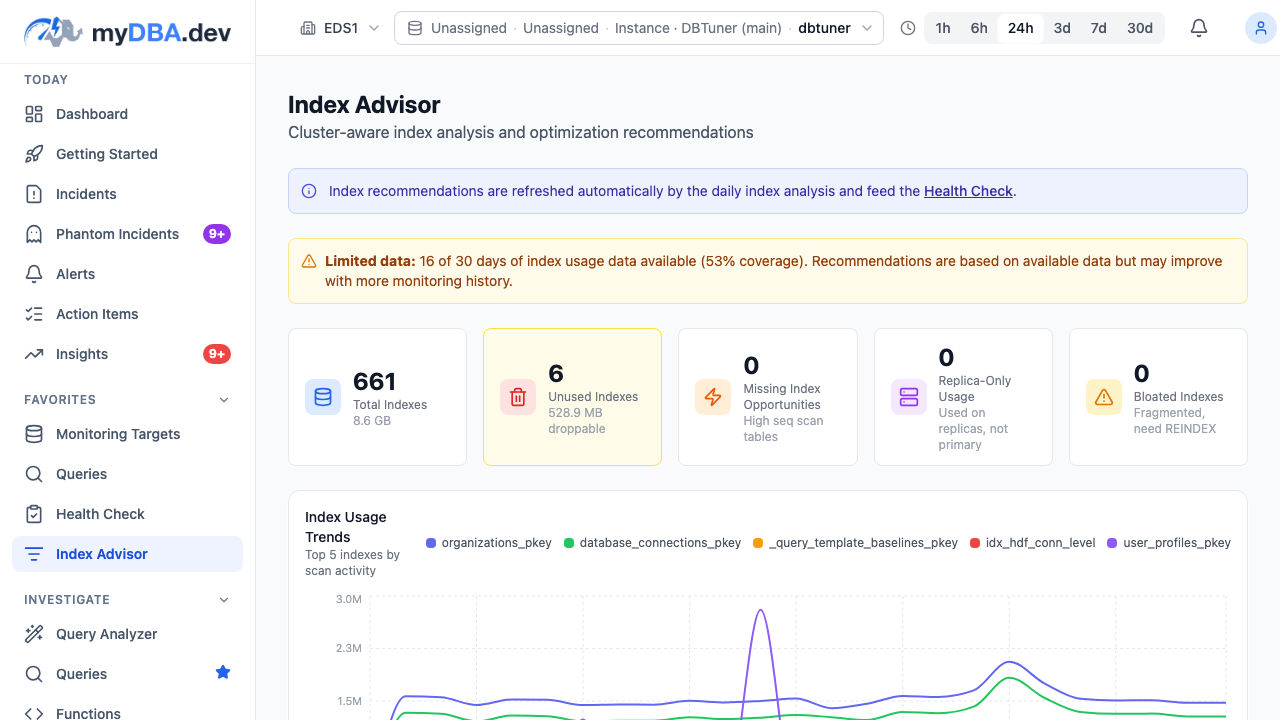The width and height of the screenshot is (1280, 720).
Task: Open the EDS1 organization dropdown
Action: 340,28
